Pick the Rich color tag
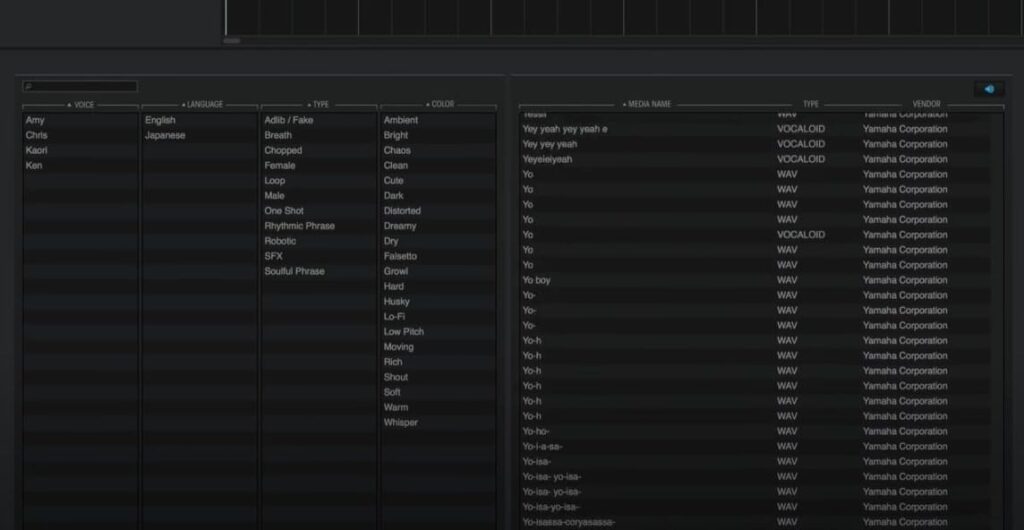Screen dimensions: 1024x530 tap(439, 362)
